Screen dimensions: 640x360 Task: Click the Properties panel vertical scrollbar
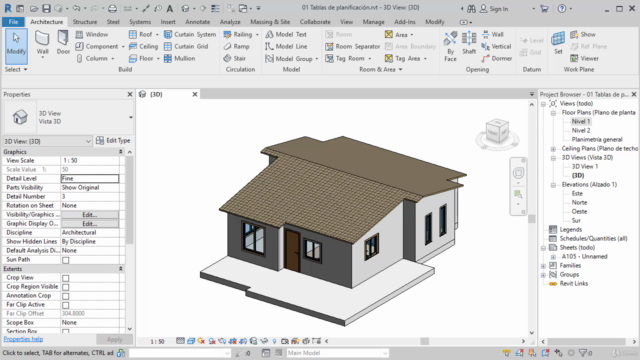pyautogui.click(x=129, y=200)
